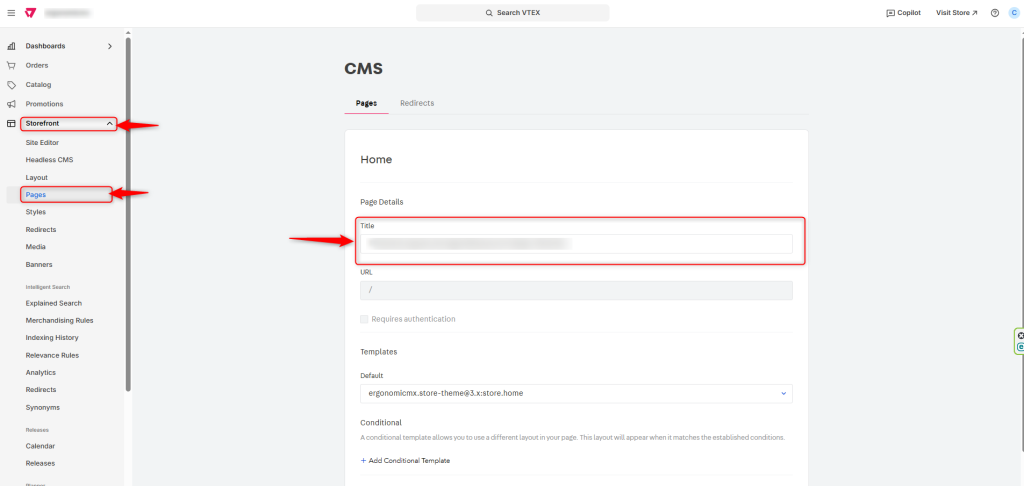Switch to the Redirects tab
The width and height of the screenshot is (1024, 486).
coord(417,103)
